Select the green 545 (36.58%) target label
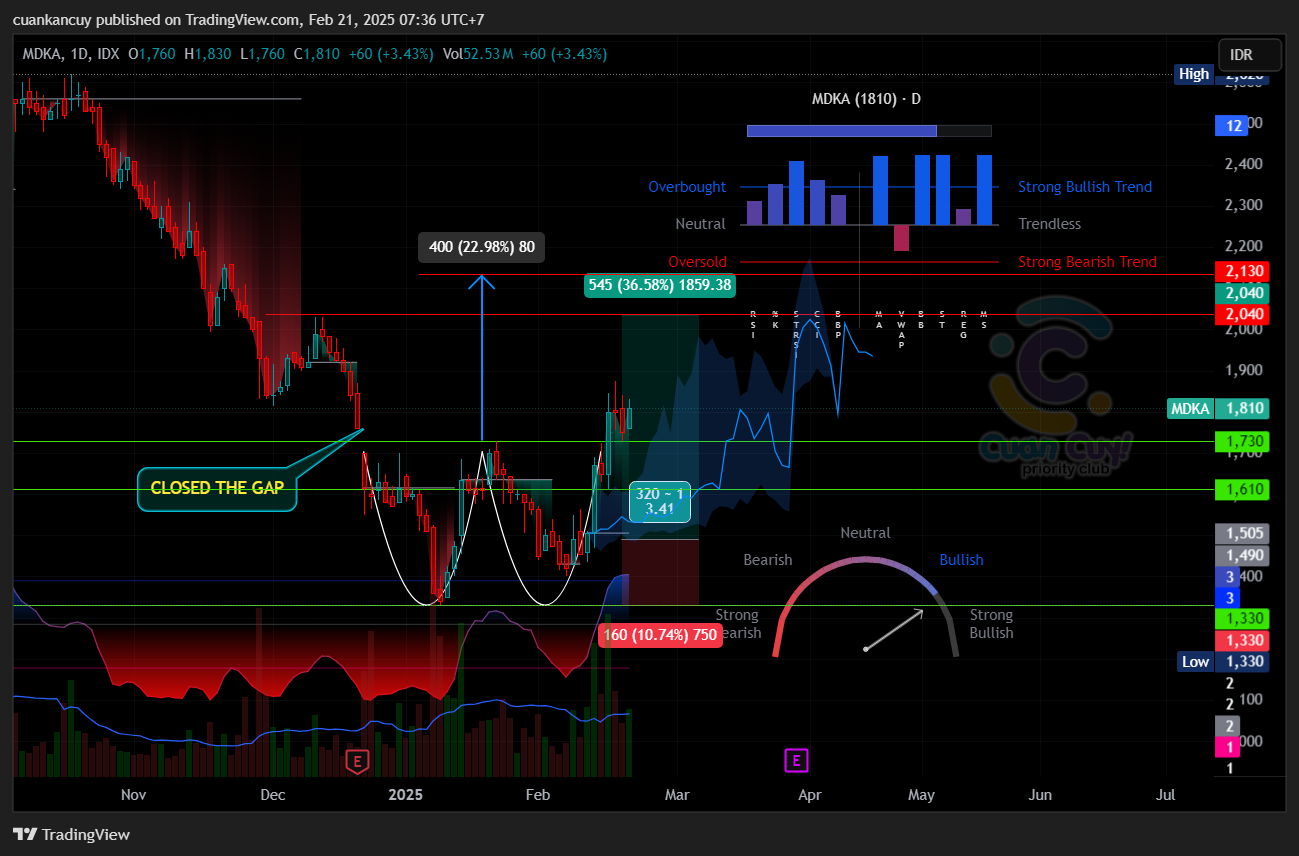Image resolution: width=1299 pixels, height=856 pixels. coord(660,285)
